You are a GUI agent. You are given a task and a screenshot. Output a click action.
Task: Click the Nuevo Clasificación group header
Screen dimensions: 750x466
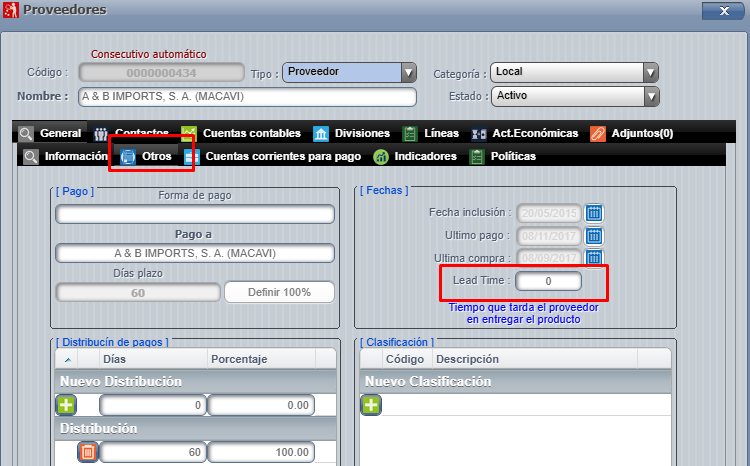pos(515,381)
